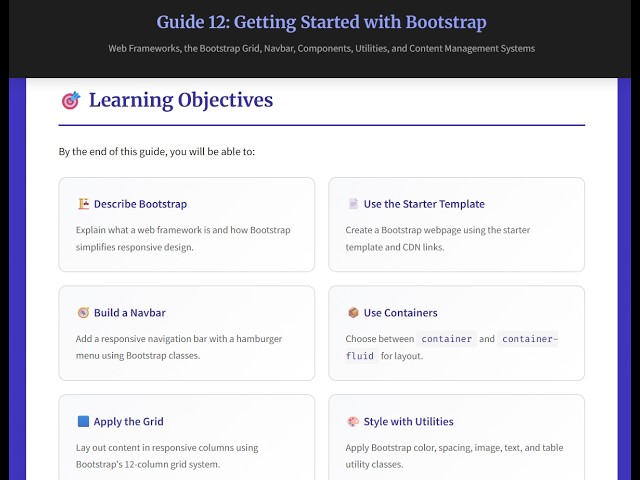Screen dimensions: 640x480
Task: Select the Style with Utilities card title
Action: (x=409, y=421)
